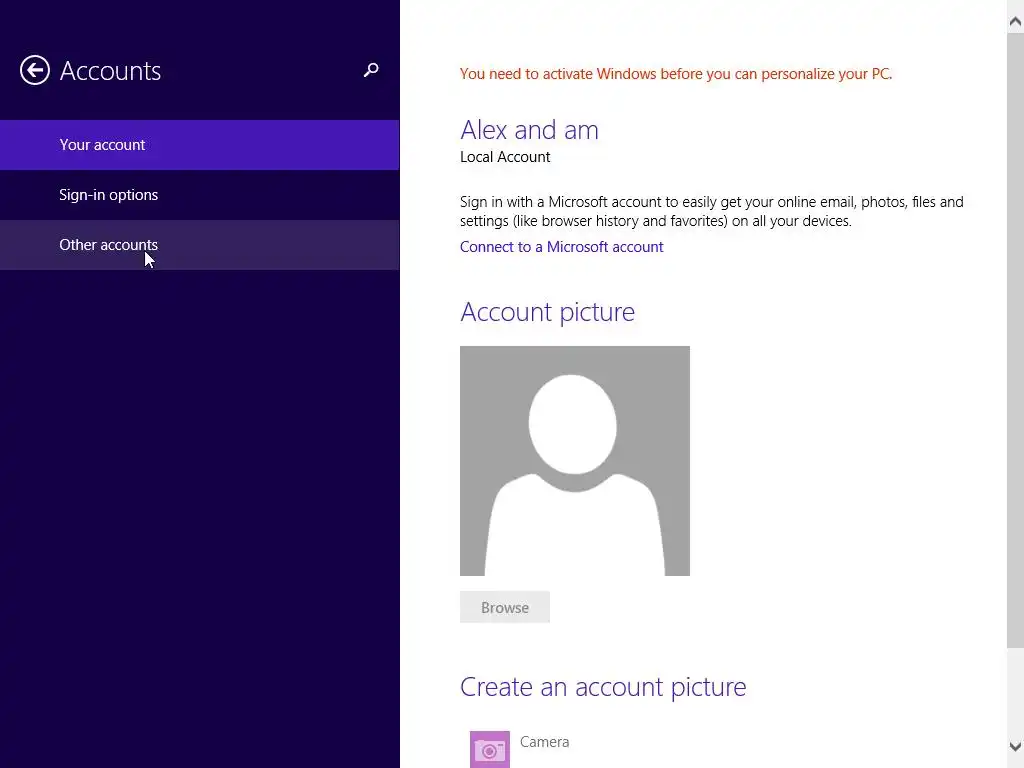Click the activate Windows warning message

676,74
